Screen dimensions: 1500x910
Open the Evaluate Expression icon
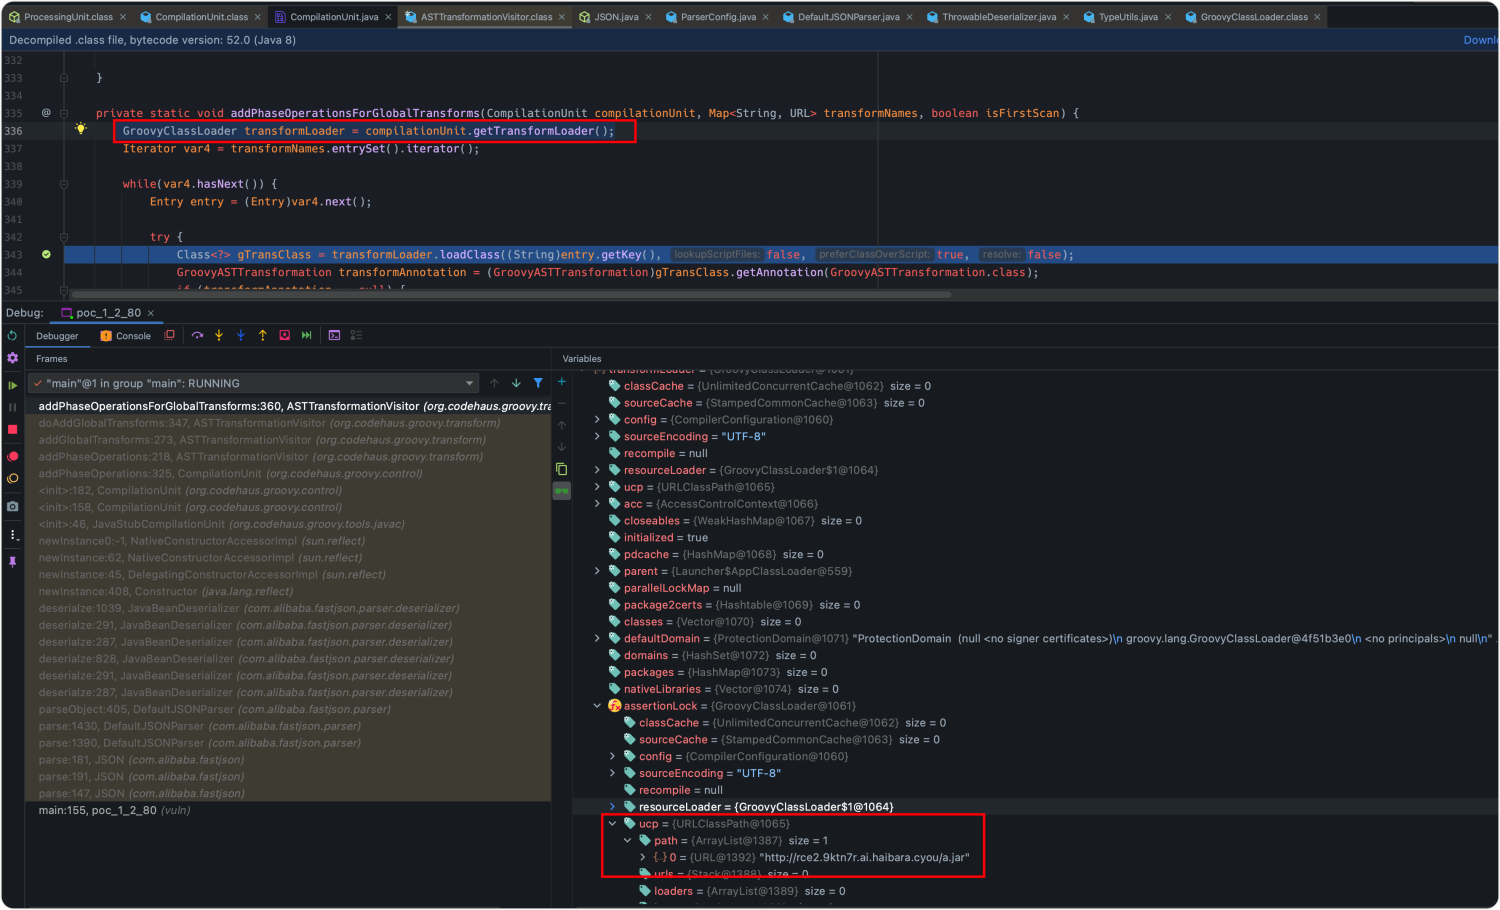click(335, 336)
